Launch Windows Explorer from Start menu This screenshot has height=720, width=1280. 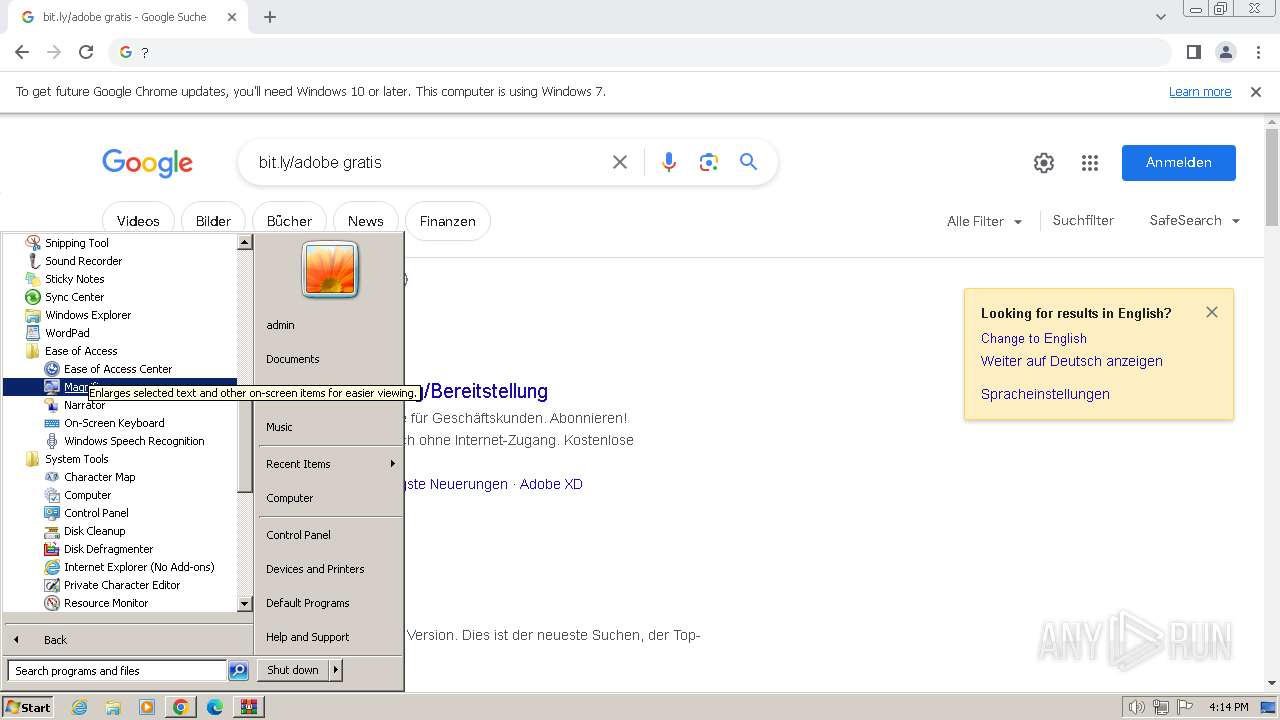pyautogui.click(x=87, y=315)
